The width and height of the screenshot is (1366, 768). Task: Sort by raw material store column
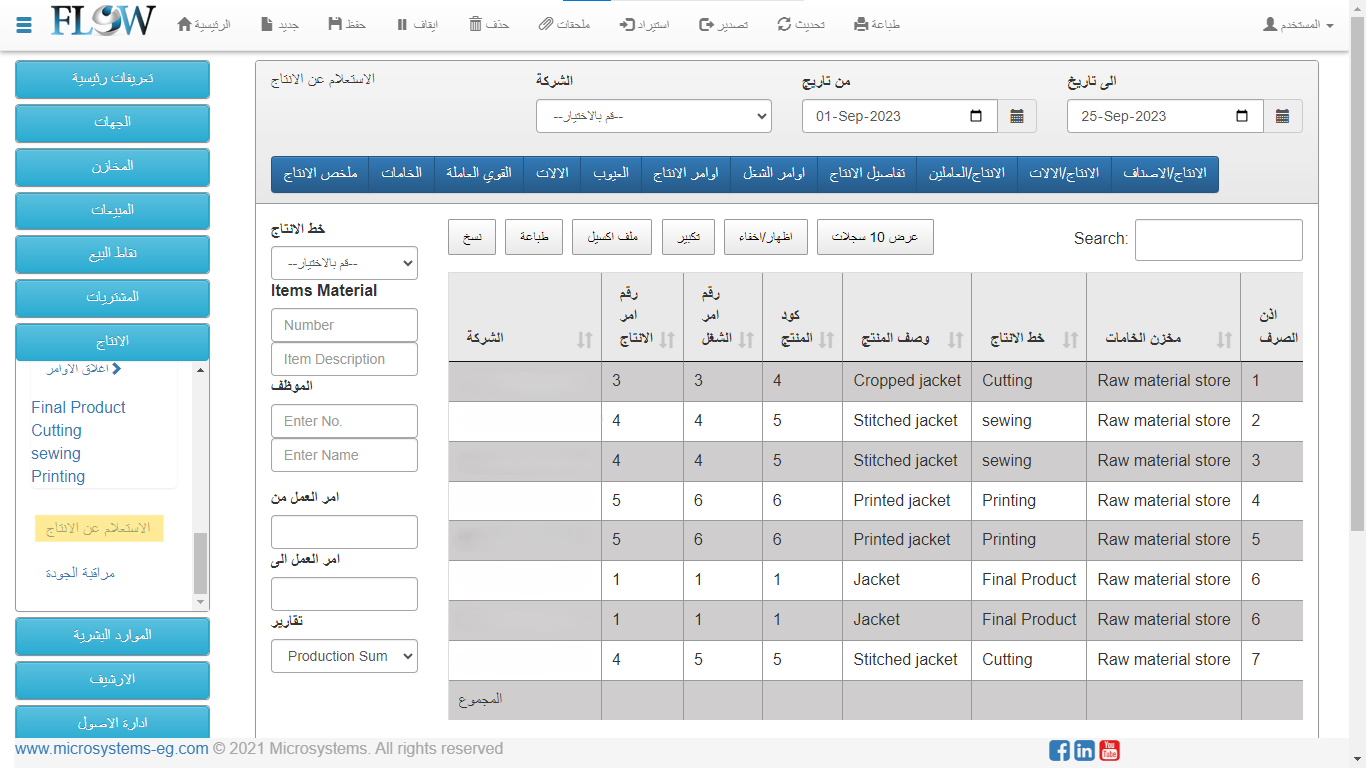click(x=1224, y=339)
